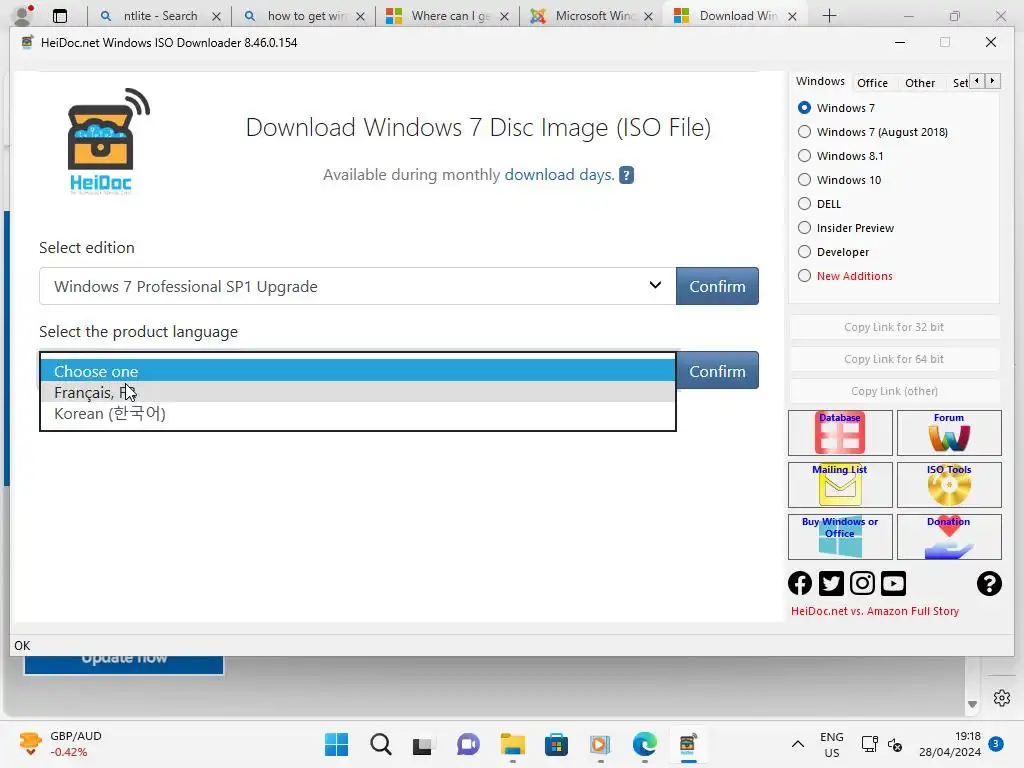
Task: Select Windows 7 (August 2018) option
Action: [805, 132]
